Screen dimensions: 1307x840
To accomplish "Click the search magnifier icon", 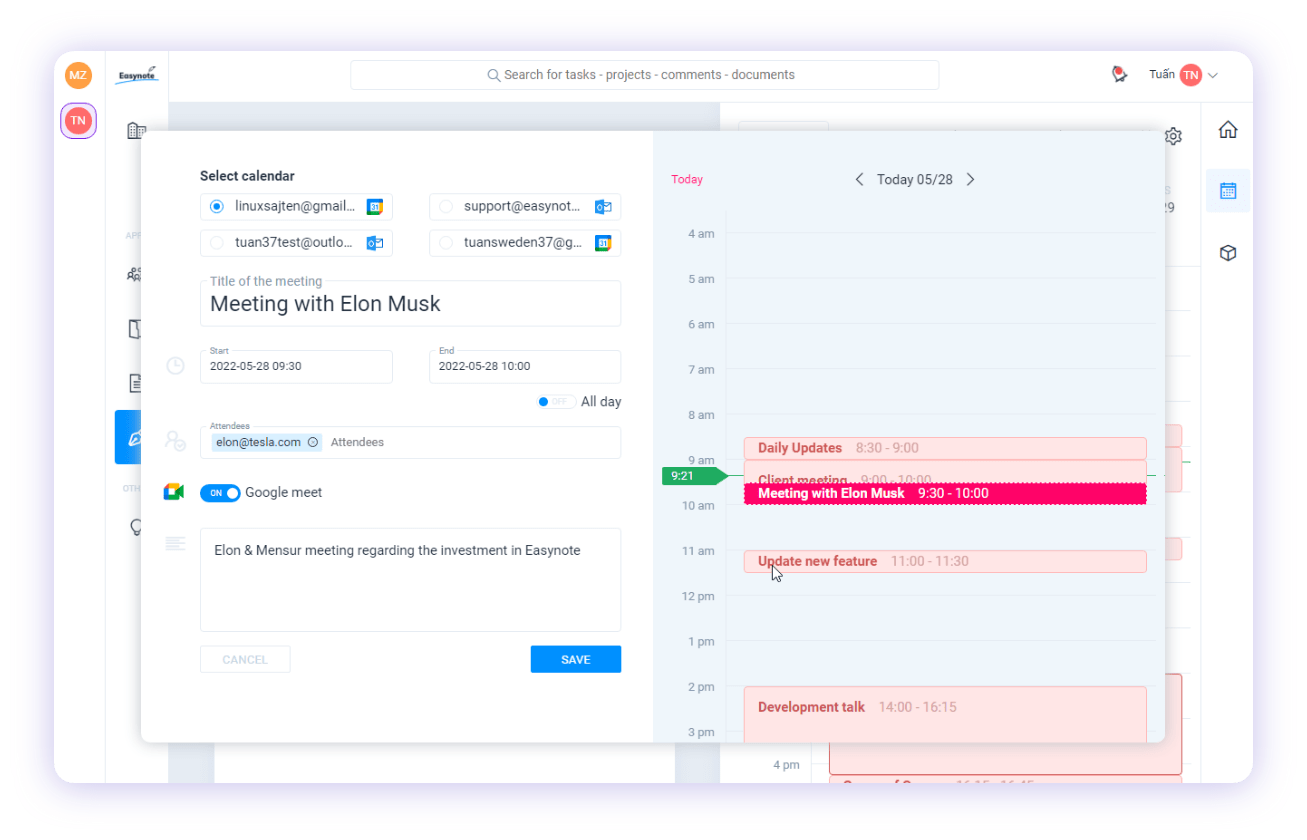I will (x=493, y=75).
